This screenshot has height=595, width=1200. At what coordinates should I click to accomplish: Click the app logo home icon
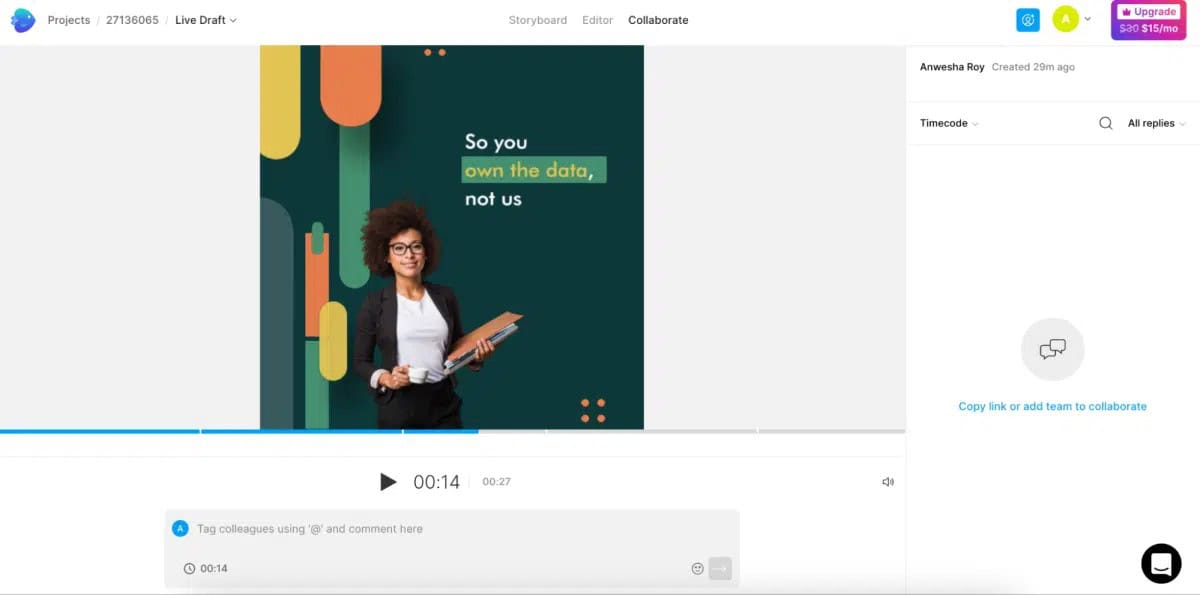coord(23,20)
